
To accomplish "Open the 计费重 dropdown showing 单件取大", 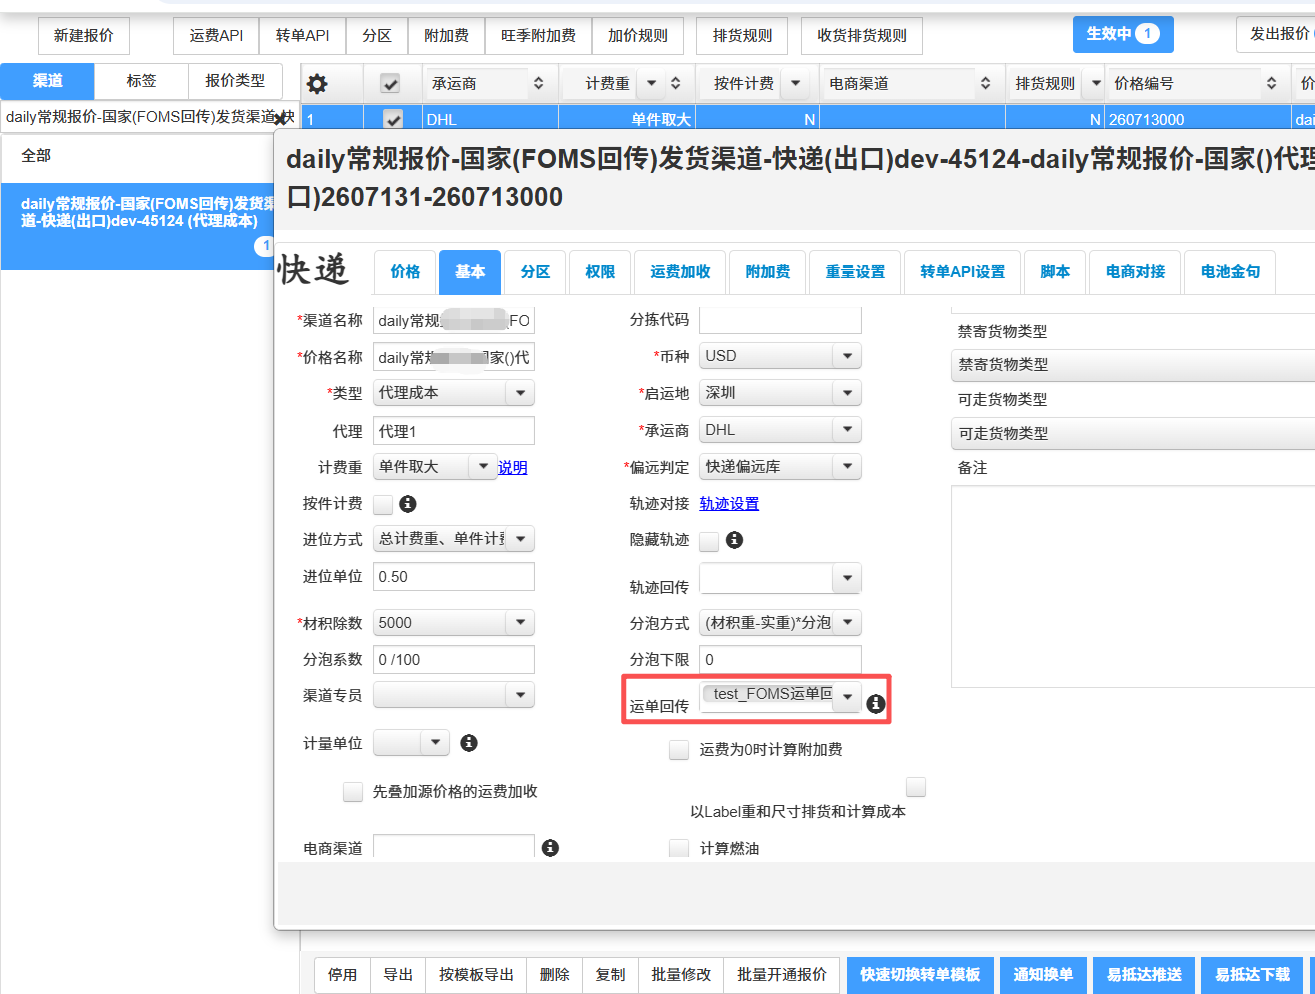I will (435, 467).
